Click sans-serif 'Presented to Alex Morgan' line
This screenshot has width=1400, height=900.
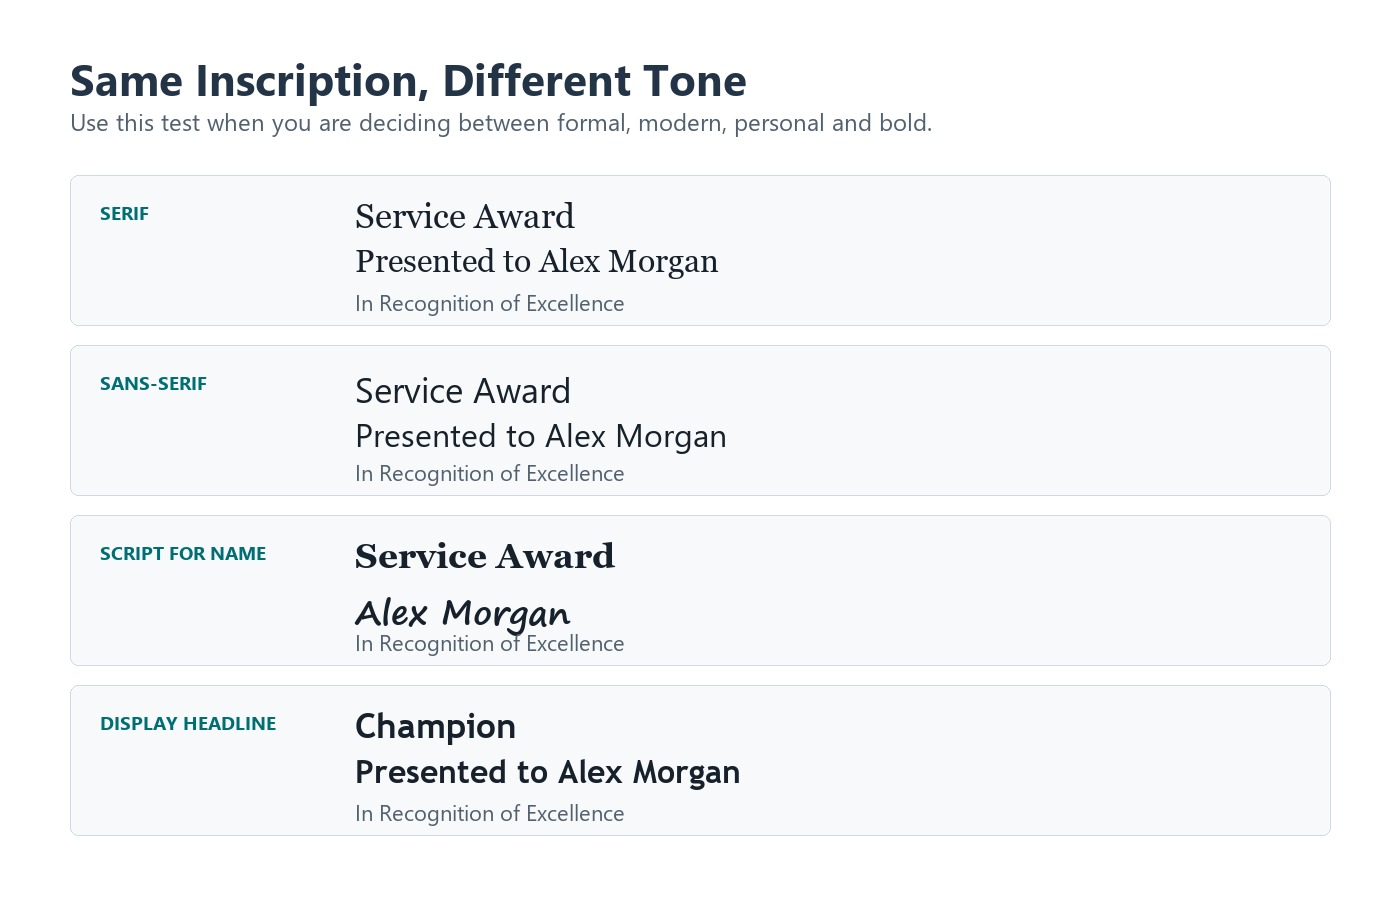[541, 436]
